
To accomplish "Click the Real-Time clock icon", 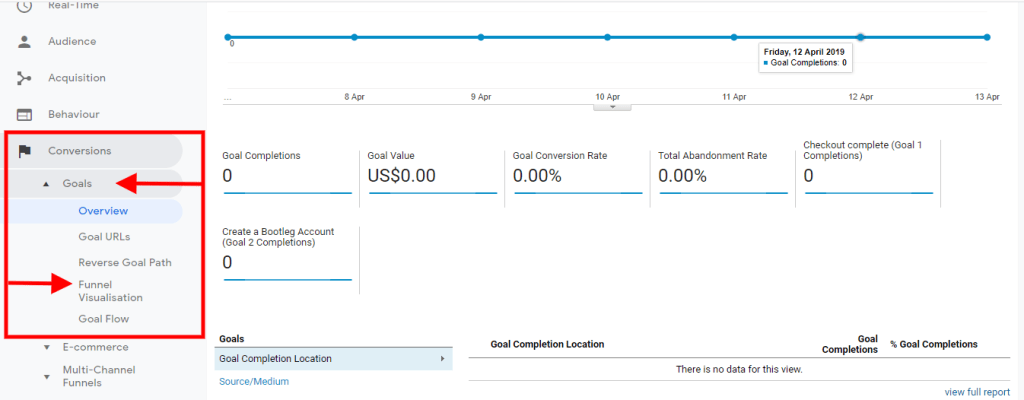I will (25, 6).
